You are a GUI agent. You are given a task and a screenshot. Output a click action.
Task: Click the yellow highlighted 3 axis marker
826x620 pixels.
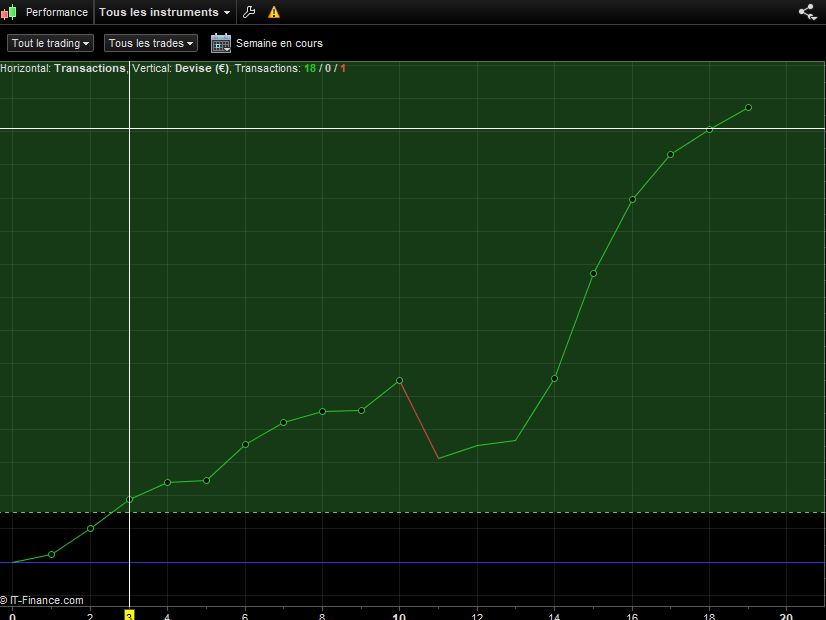click(x=129, y=615)
